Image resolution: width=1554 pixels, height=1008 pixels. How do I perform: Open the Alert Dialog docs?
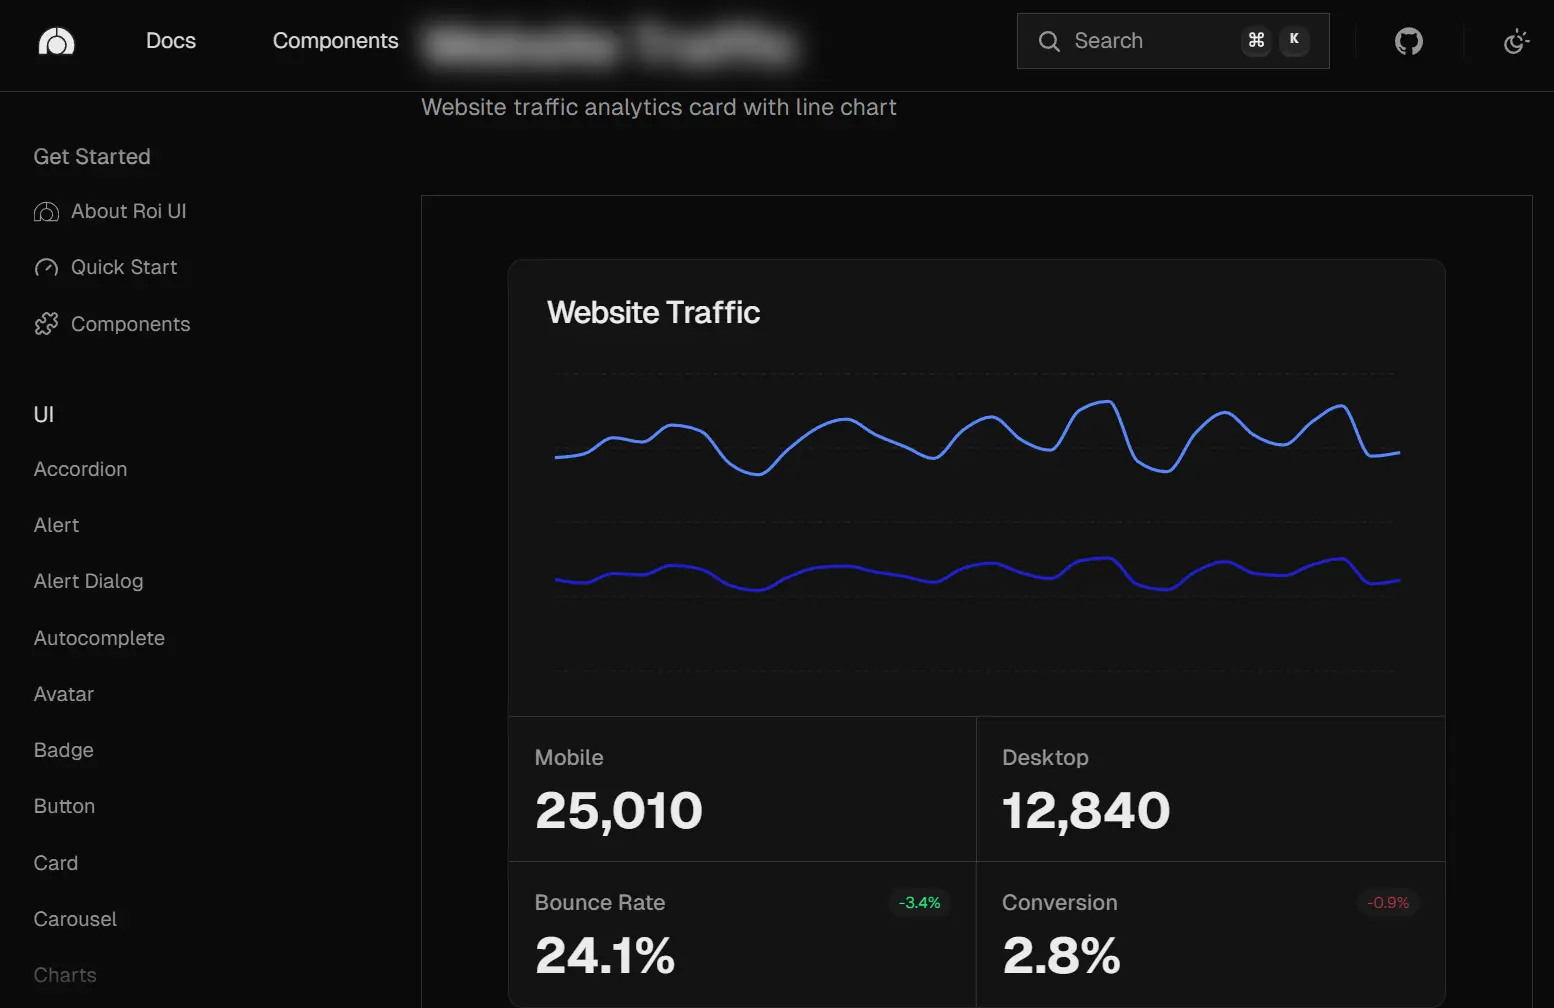(88, 581)
